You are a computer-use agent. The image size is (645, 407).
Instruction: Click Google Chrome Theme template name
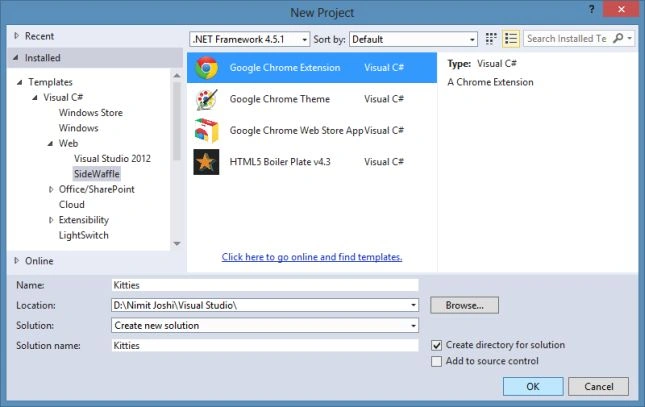click(280, 99)
